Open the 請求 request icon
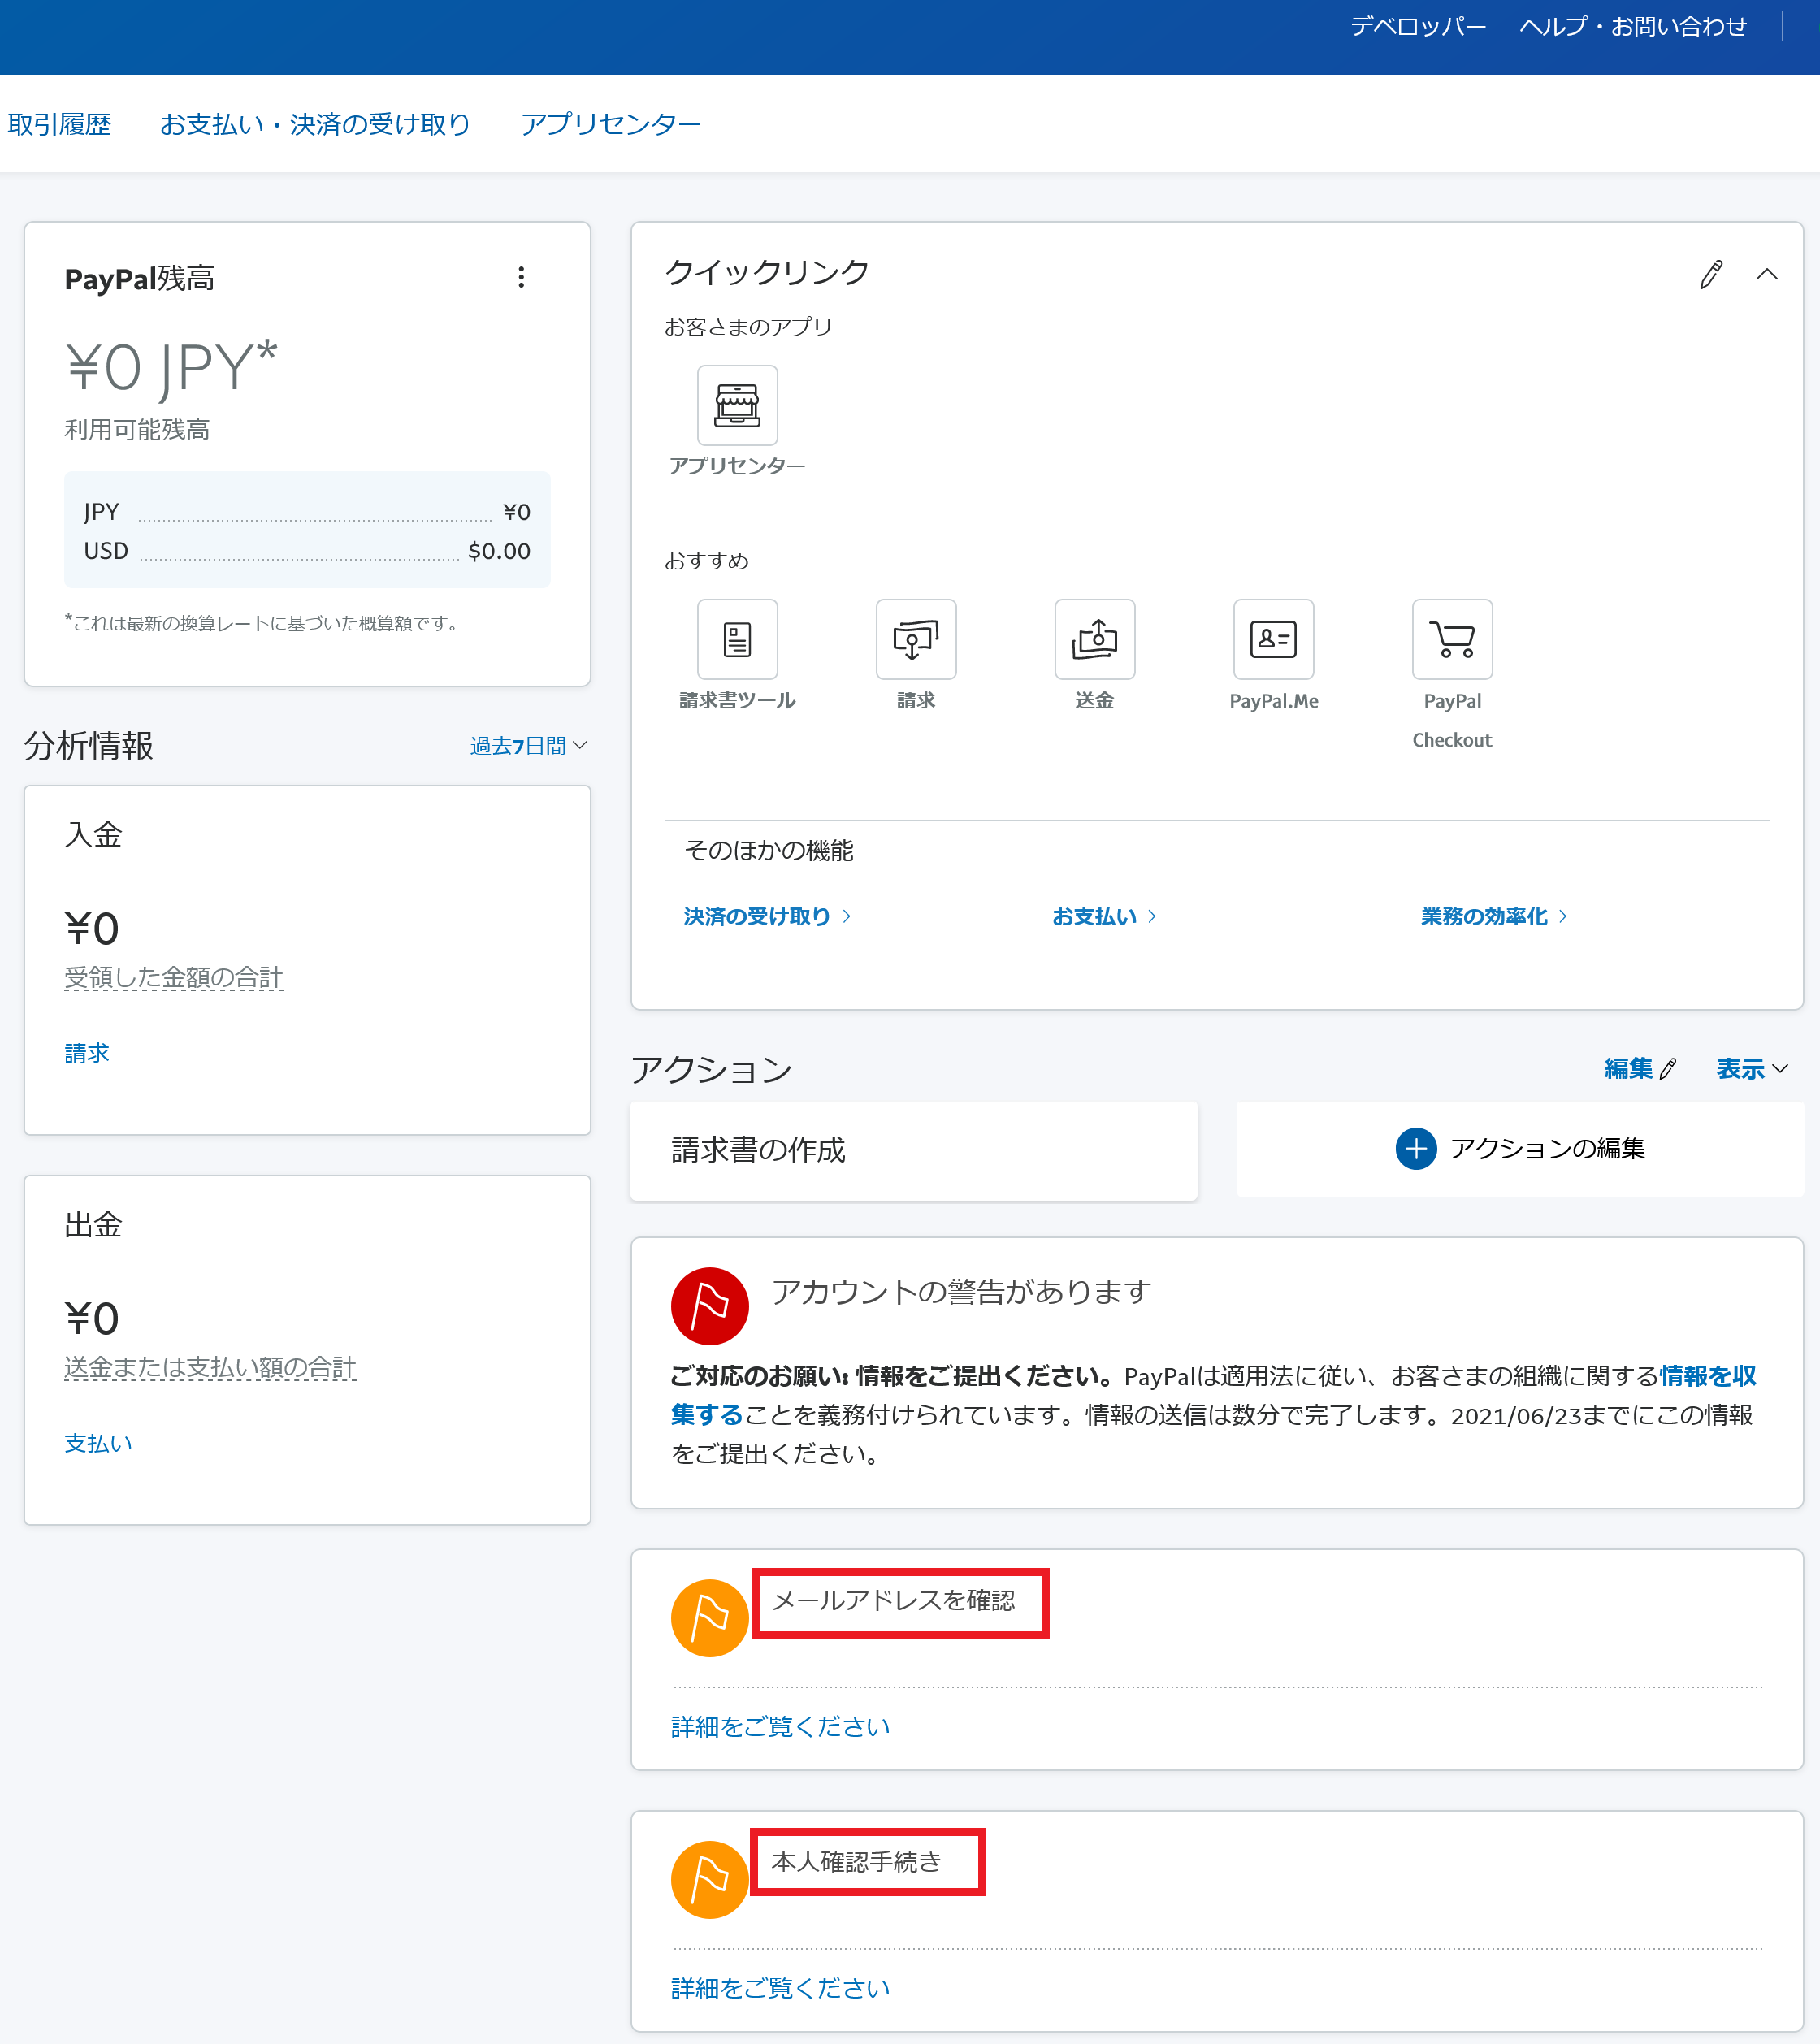 [915, 639]
